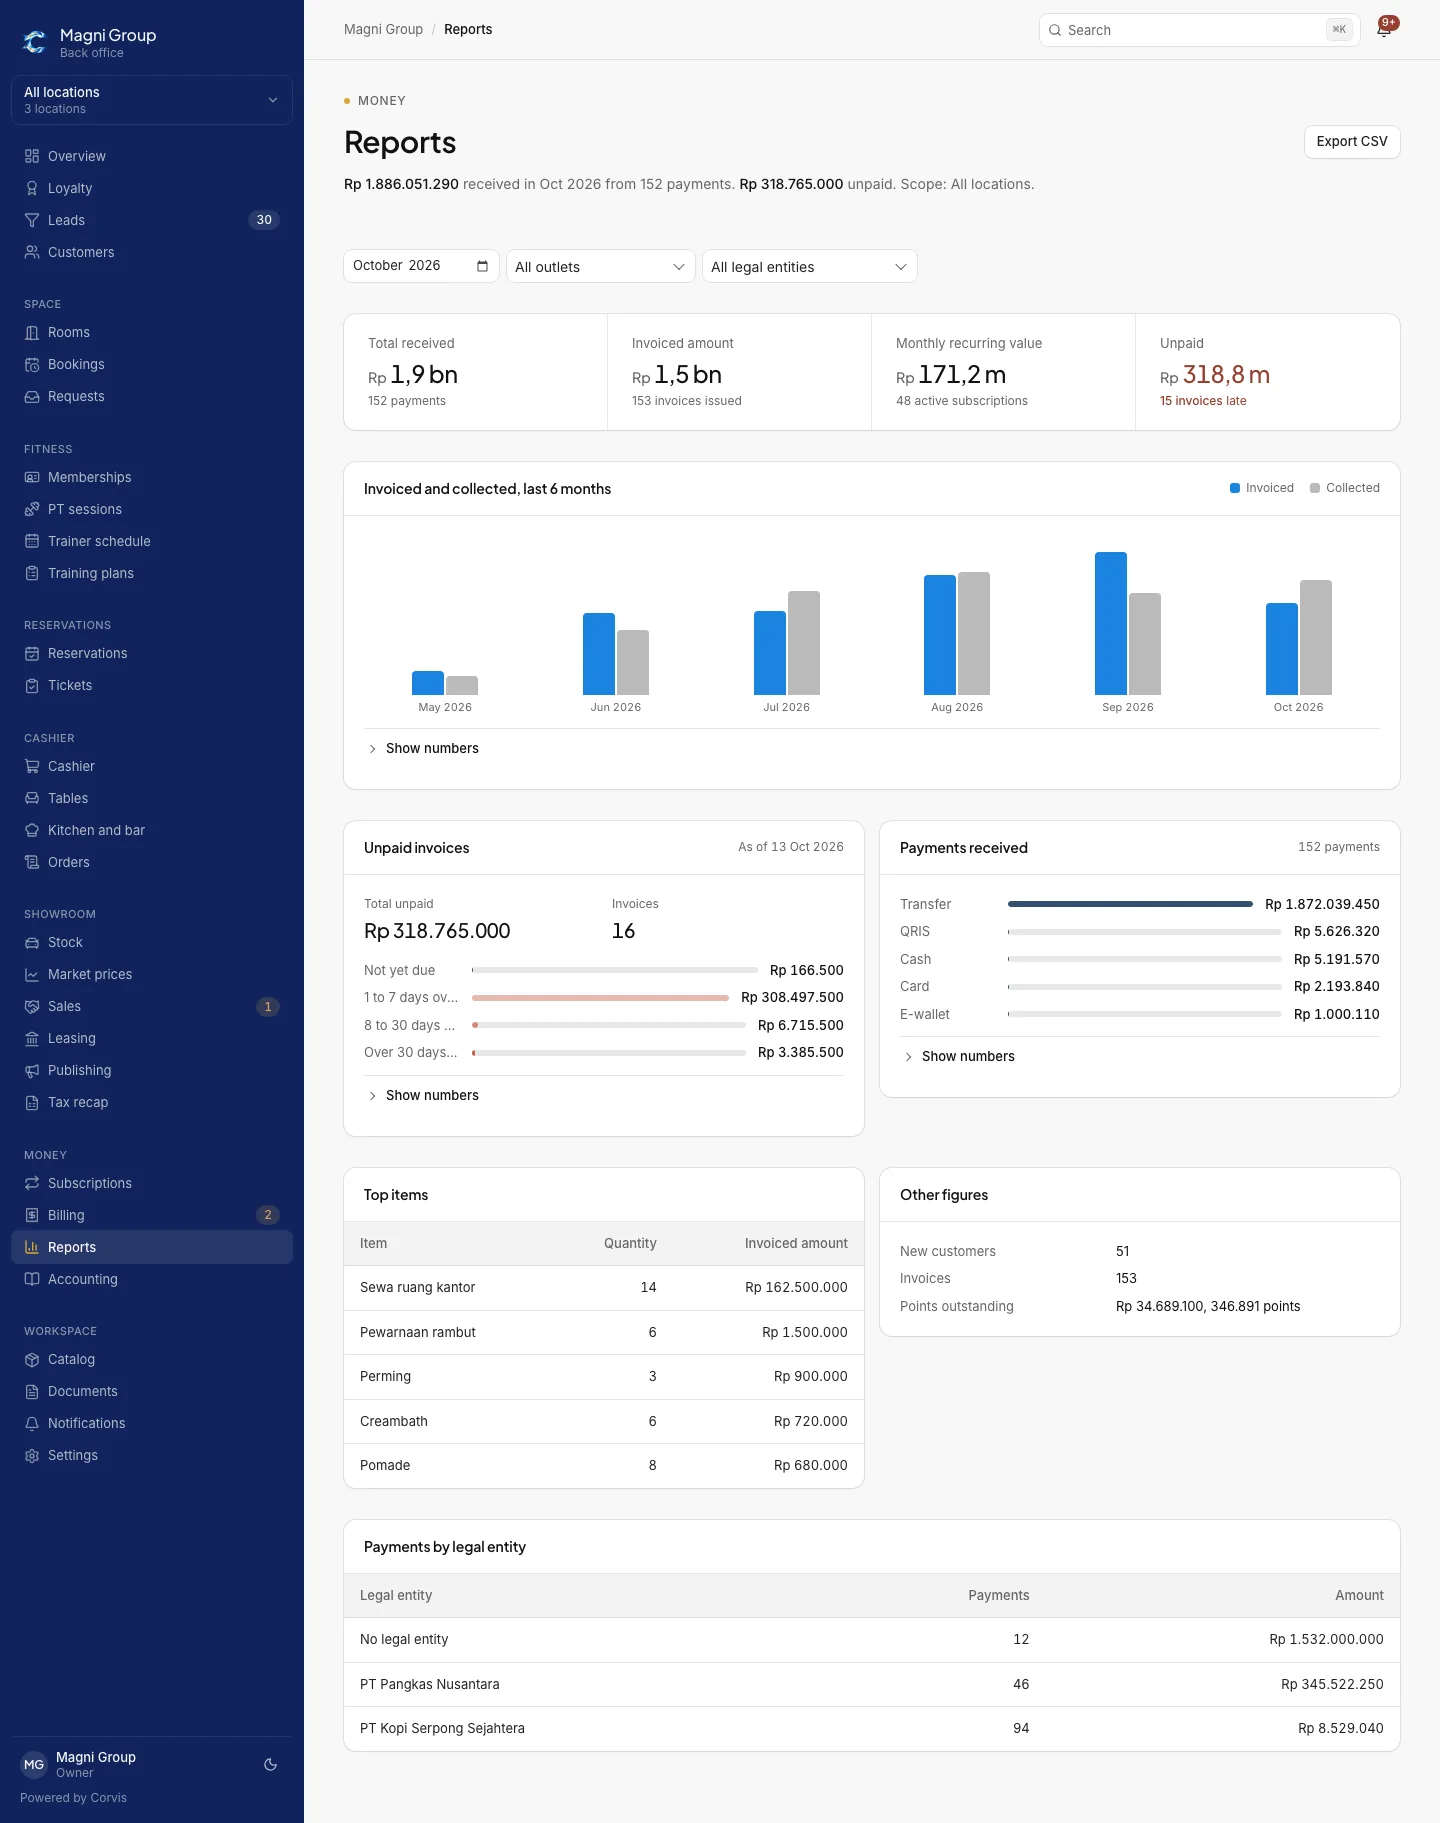Image resolution: width=1440 pixels, height=1823 pixels.
Task: Click the Kitchen and bar chef icon
Action: (32, 830)
